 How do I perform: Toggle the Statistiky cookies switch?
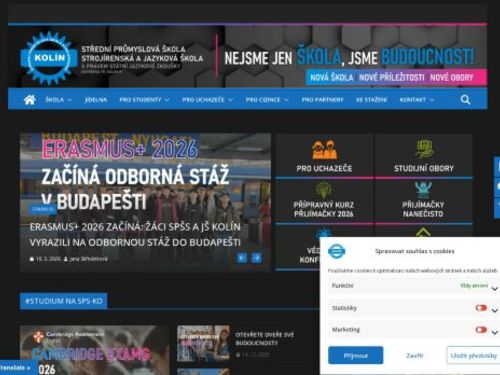(x=481, y=308)
